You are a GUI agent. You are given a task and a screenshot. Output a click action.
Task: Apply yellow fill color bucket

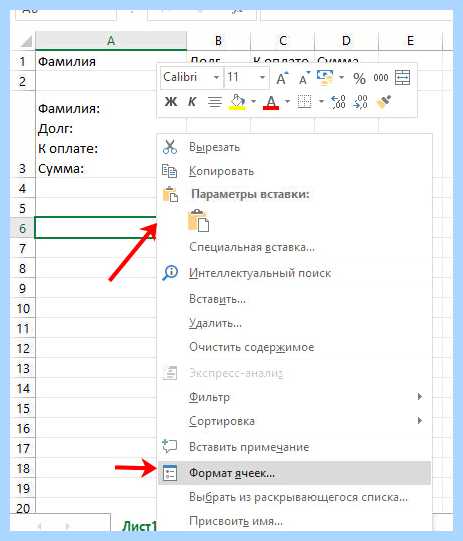click(237, 102)
